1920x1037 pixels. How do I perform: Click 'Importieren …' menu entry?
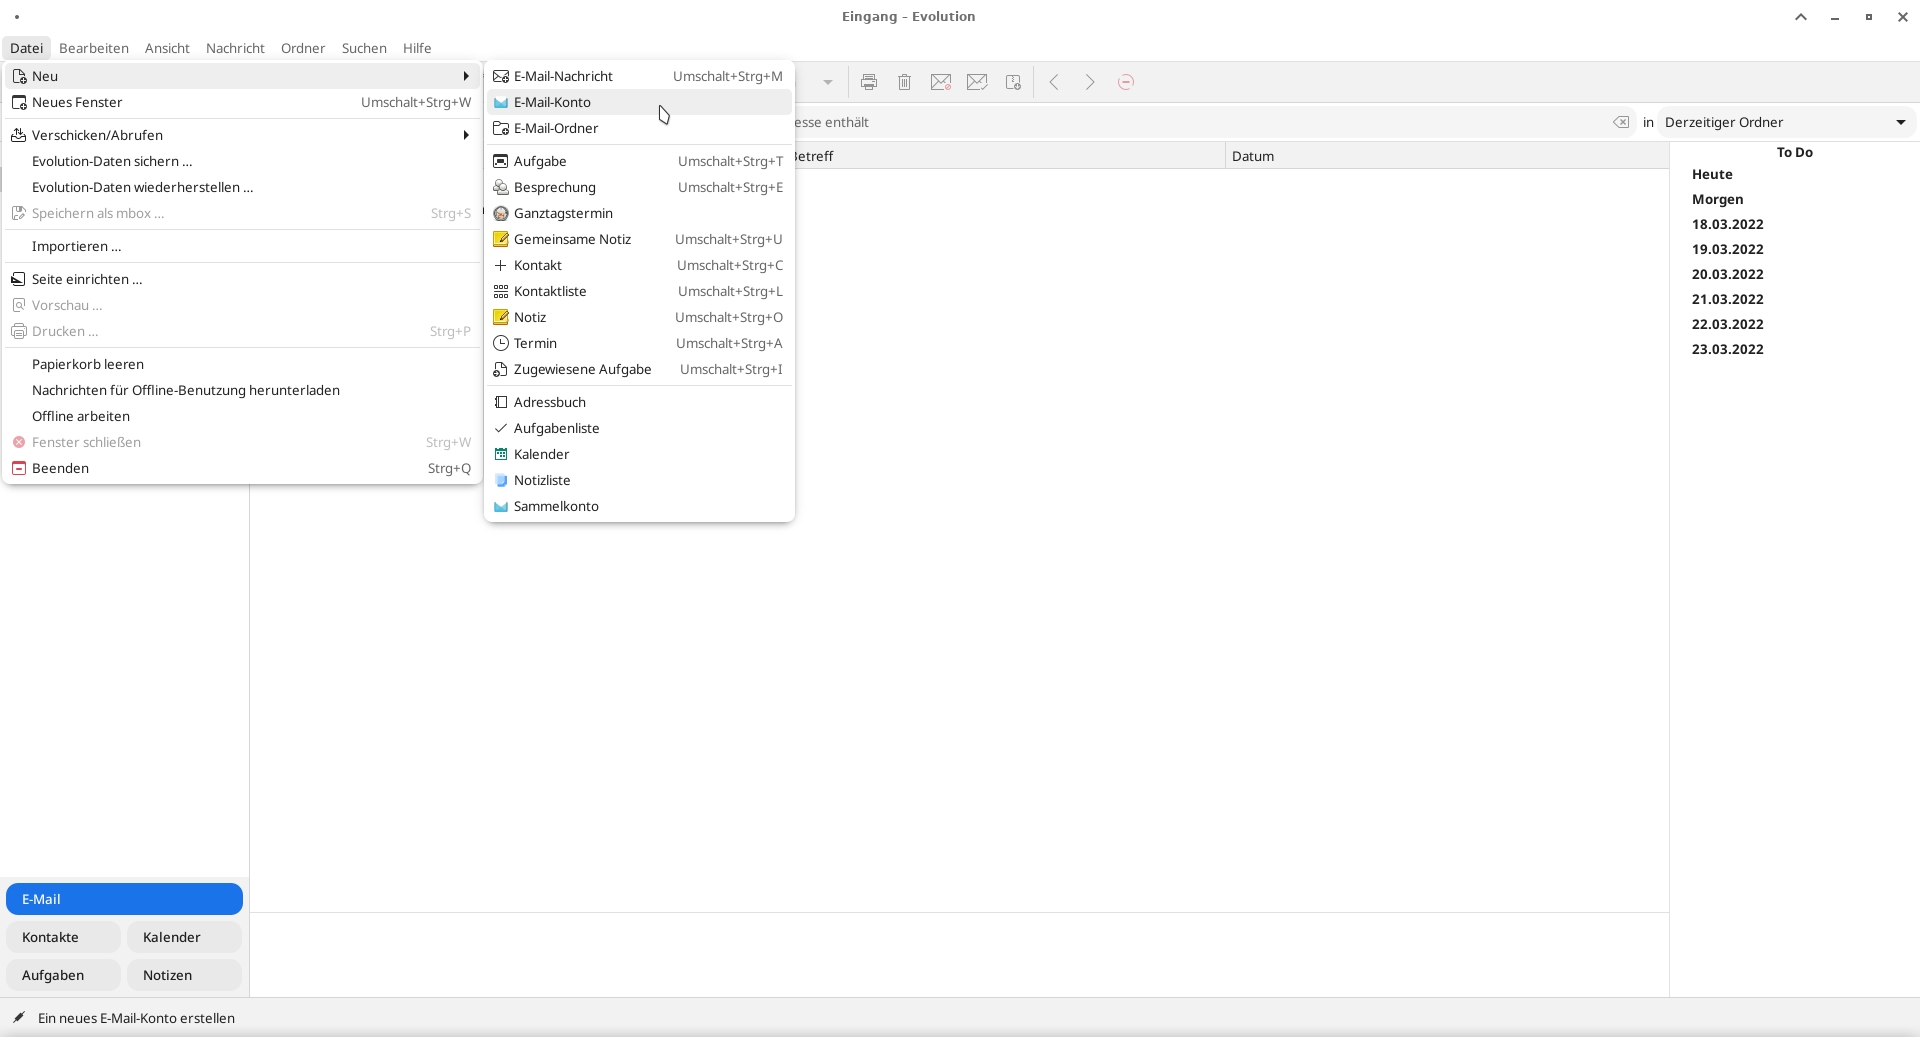pyautogui.click(x=243, y=246)
